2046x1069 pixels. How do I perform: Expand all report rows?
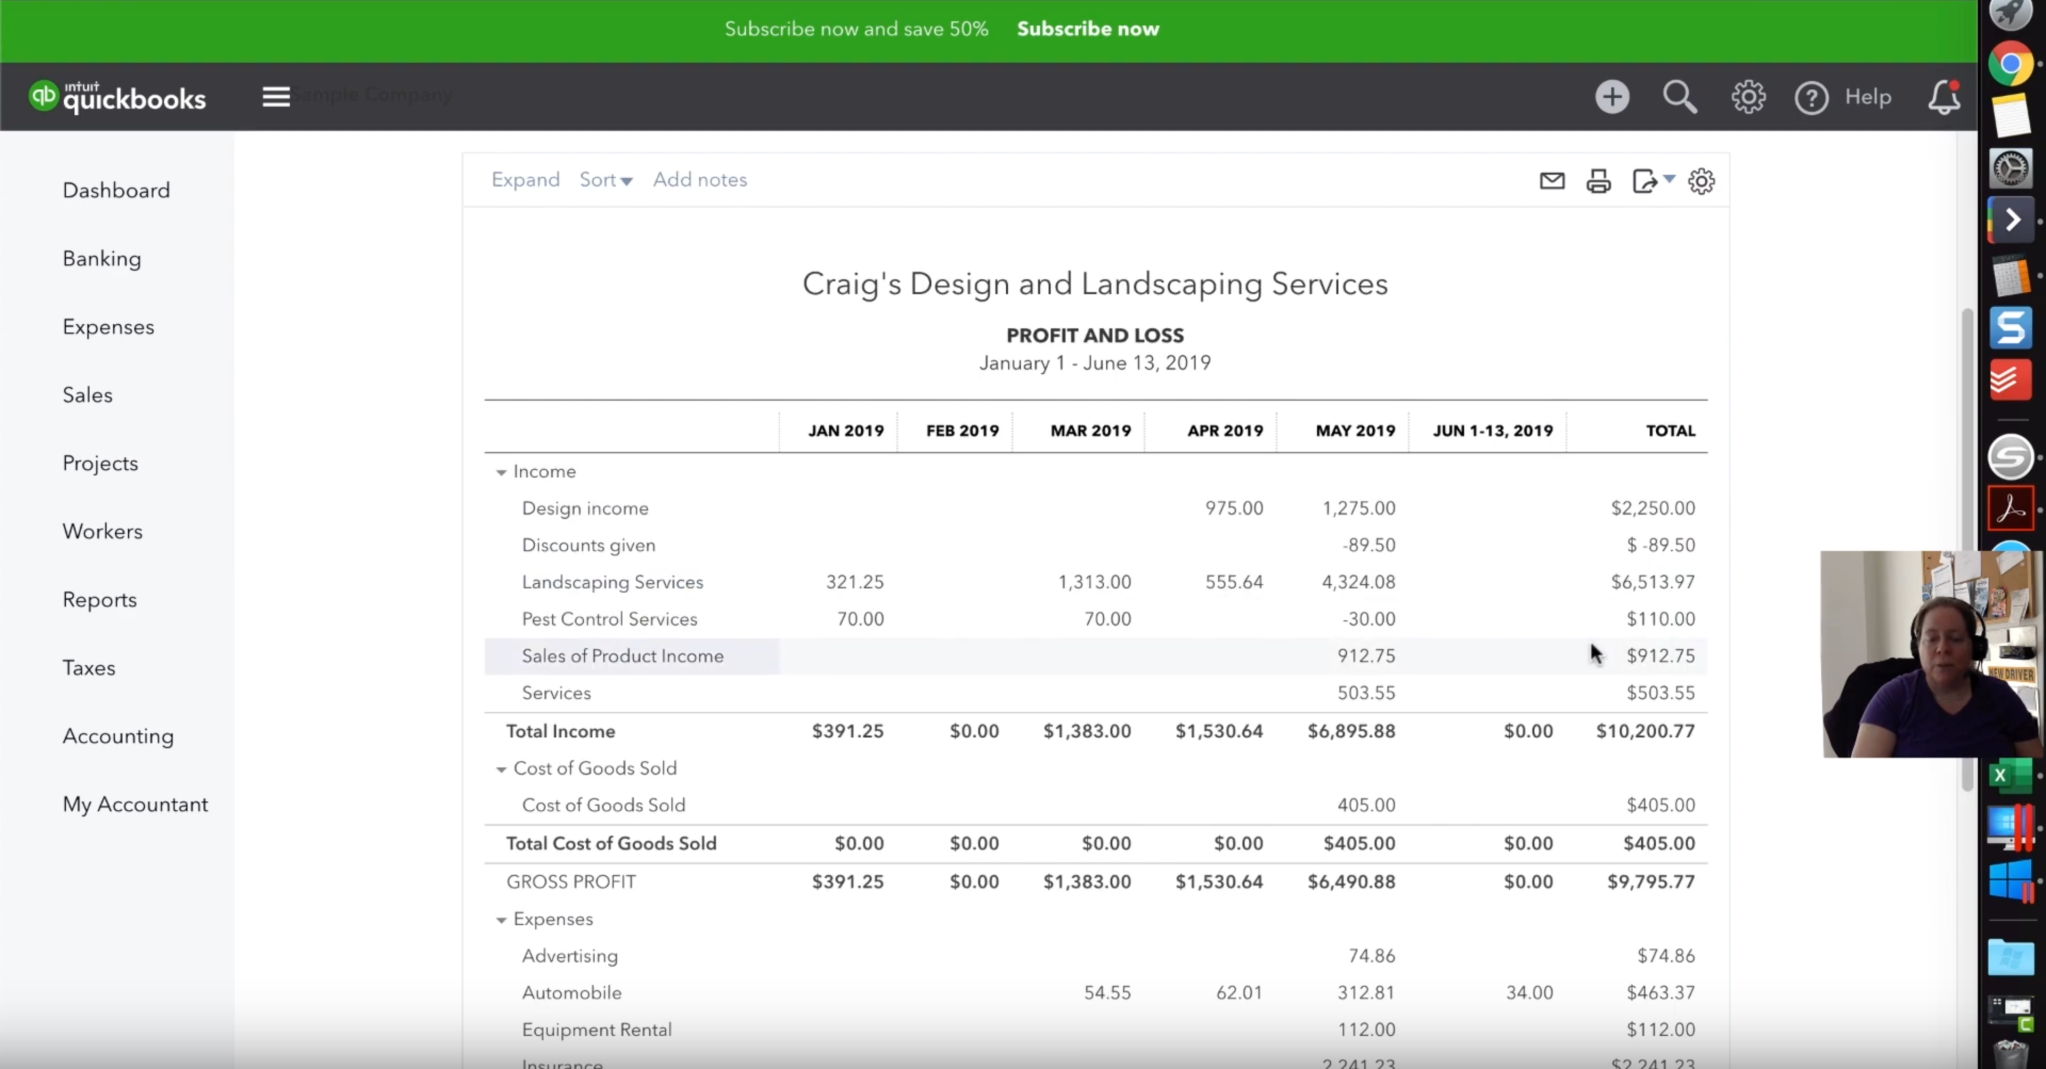pos(525,180)
